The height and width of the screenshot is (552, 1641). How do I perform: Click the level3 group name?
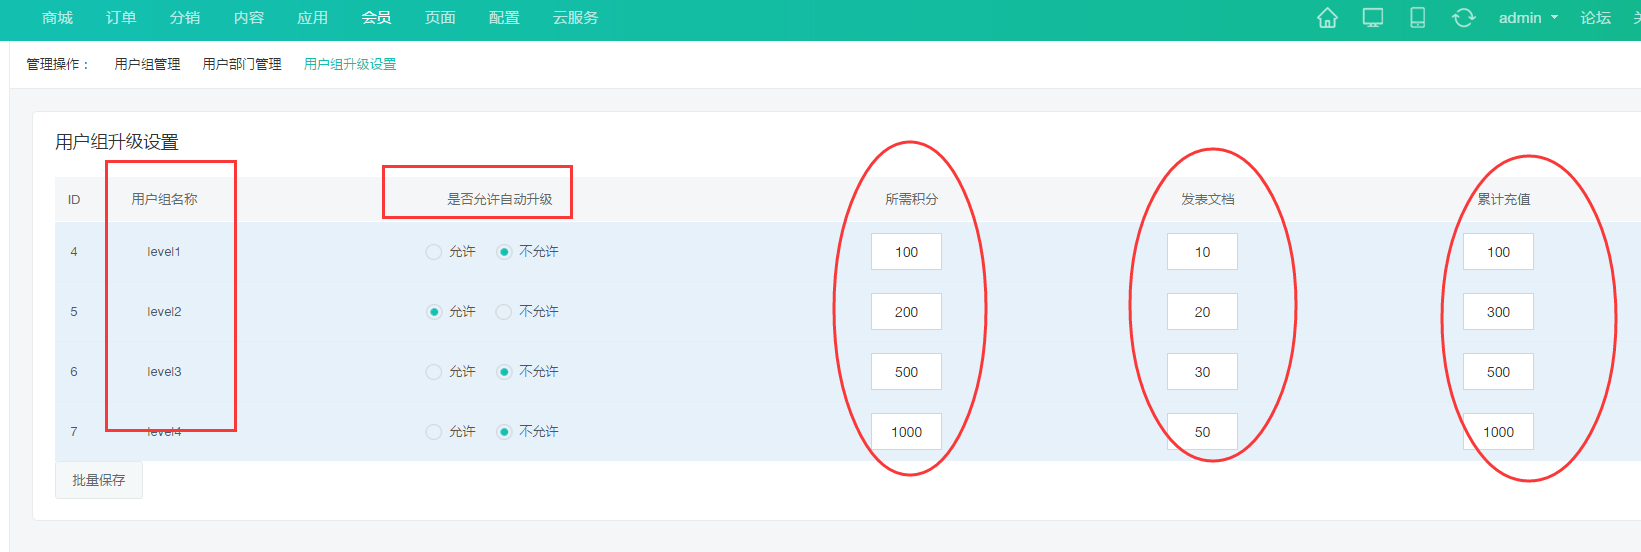164,372
